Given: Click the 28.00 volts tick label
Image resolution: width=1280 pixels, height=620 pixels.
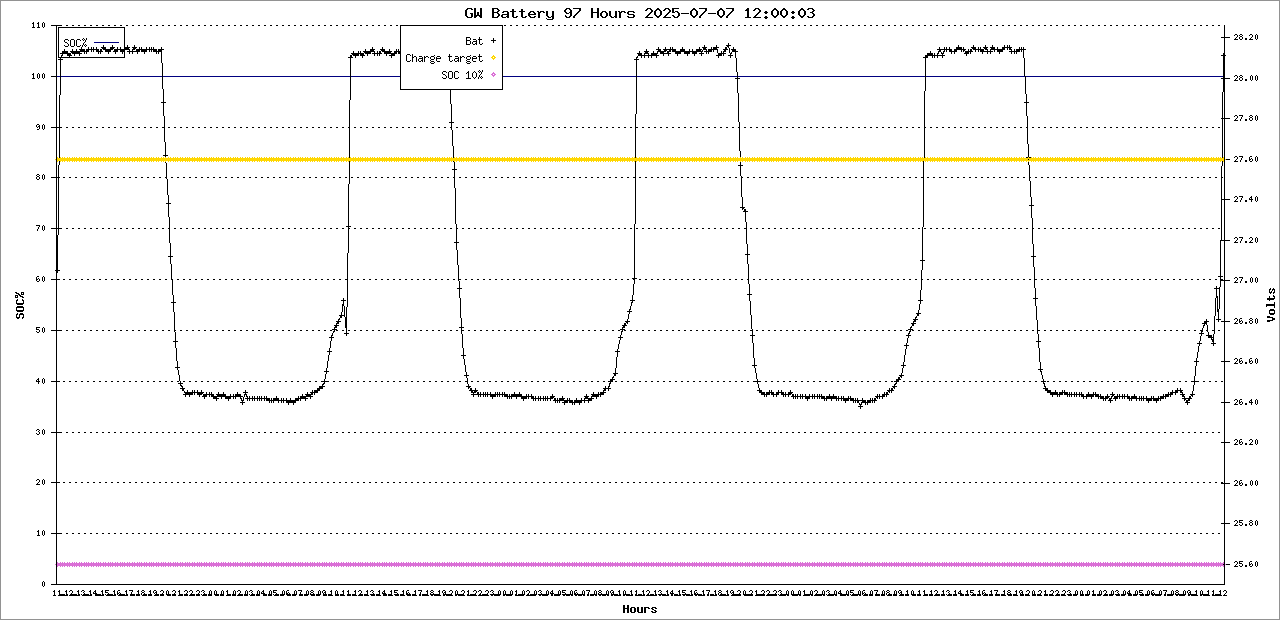Looking at the screenshot, I should 1245,78.
